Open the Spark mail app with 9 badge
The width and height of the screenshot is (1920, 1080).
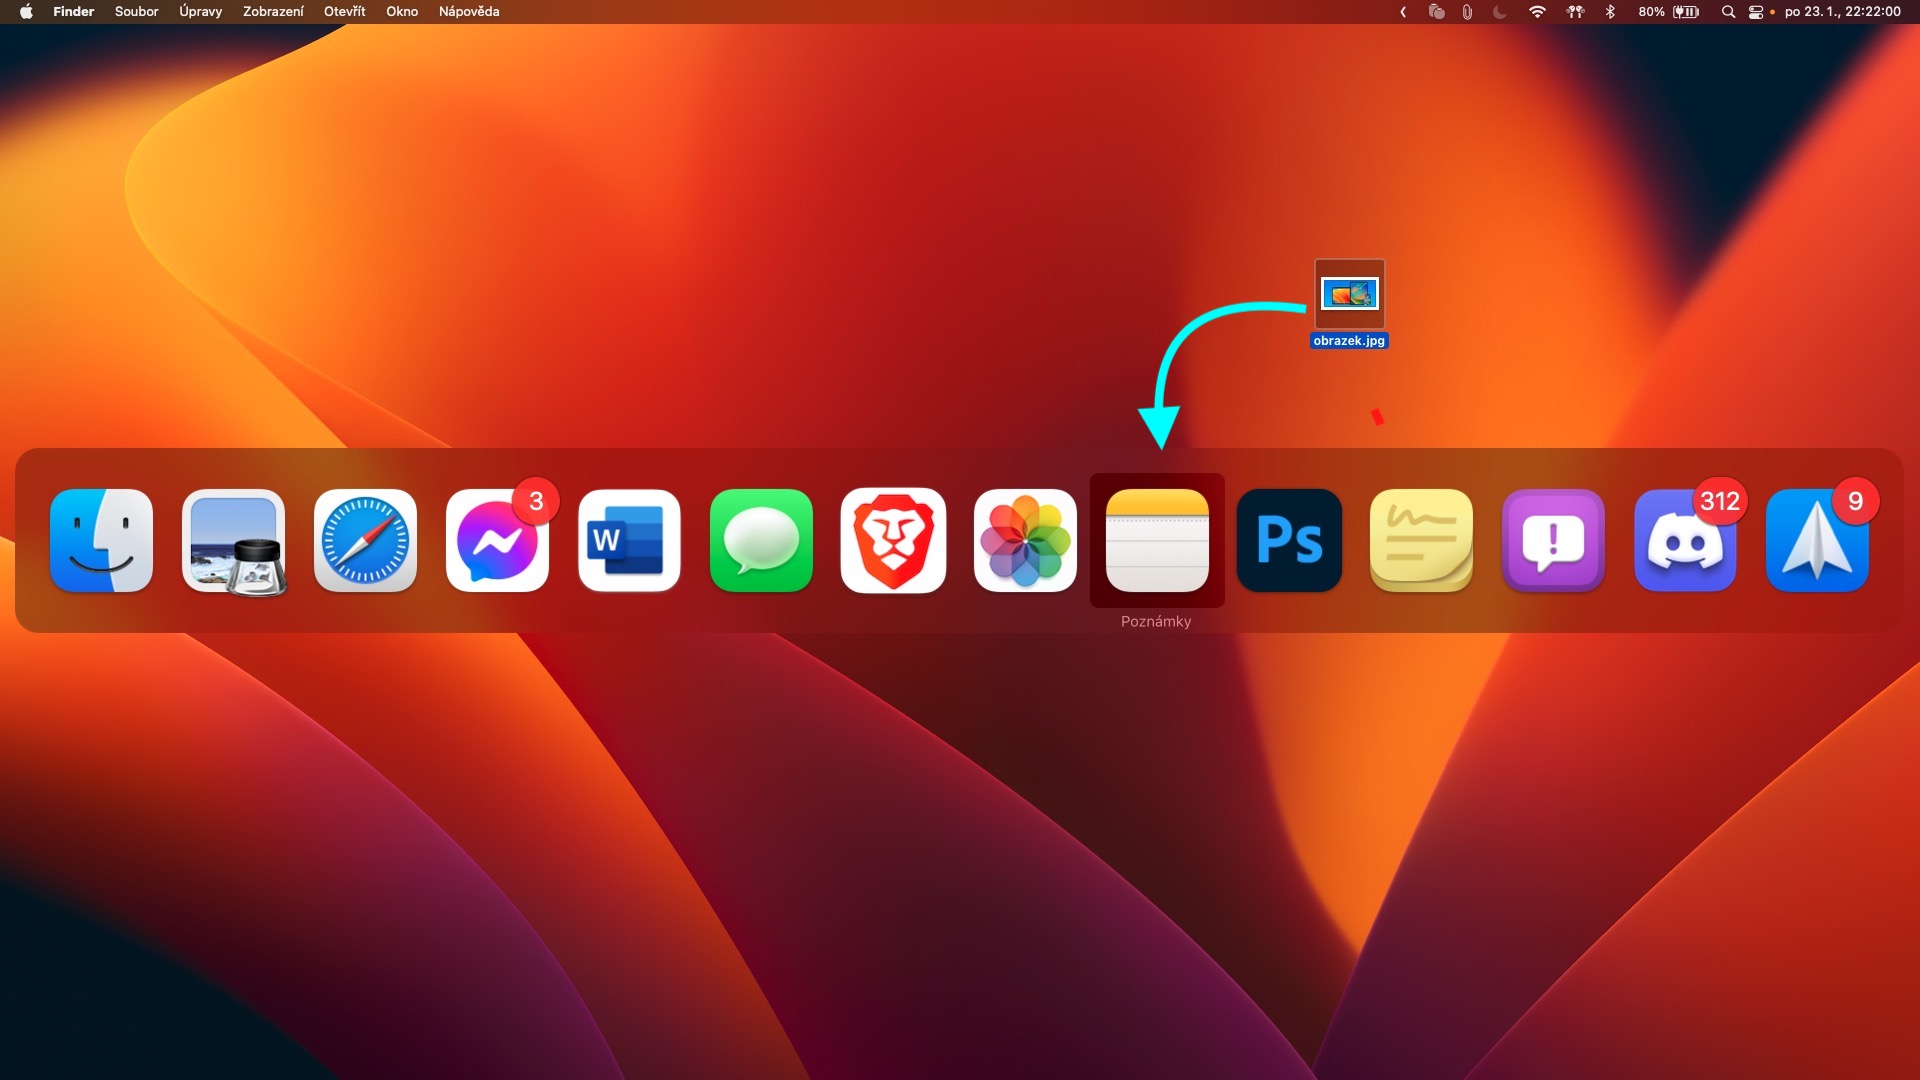pos(1817,541)
